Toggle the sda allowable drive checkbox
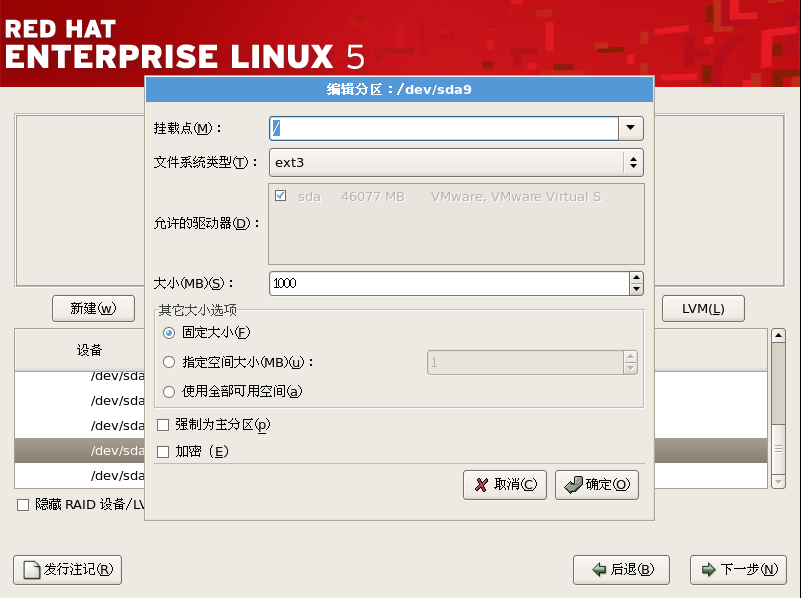This screenshot has height=598, width=801. pos(280,196)
